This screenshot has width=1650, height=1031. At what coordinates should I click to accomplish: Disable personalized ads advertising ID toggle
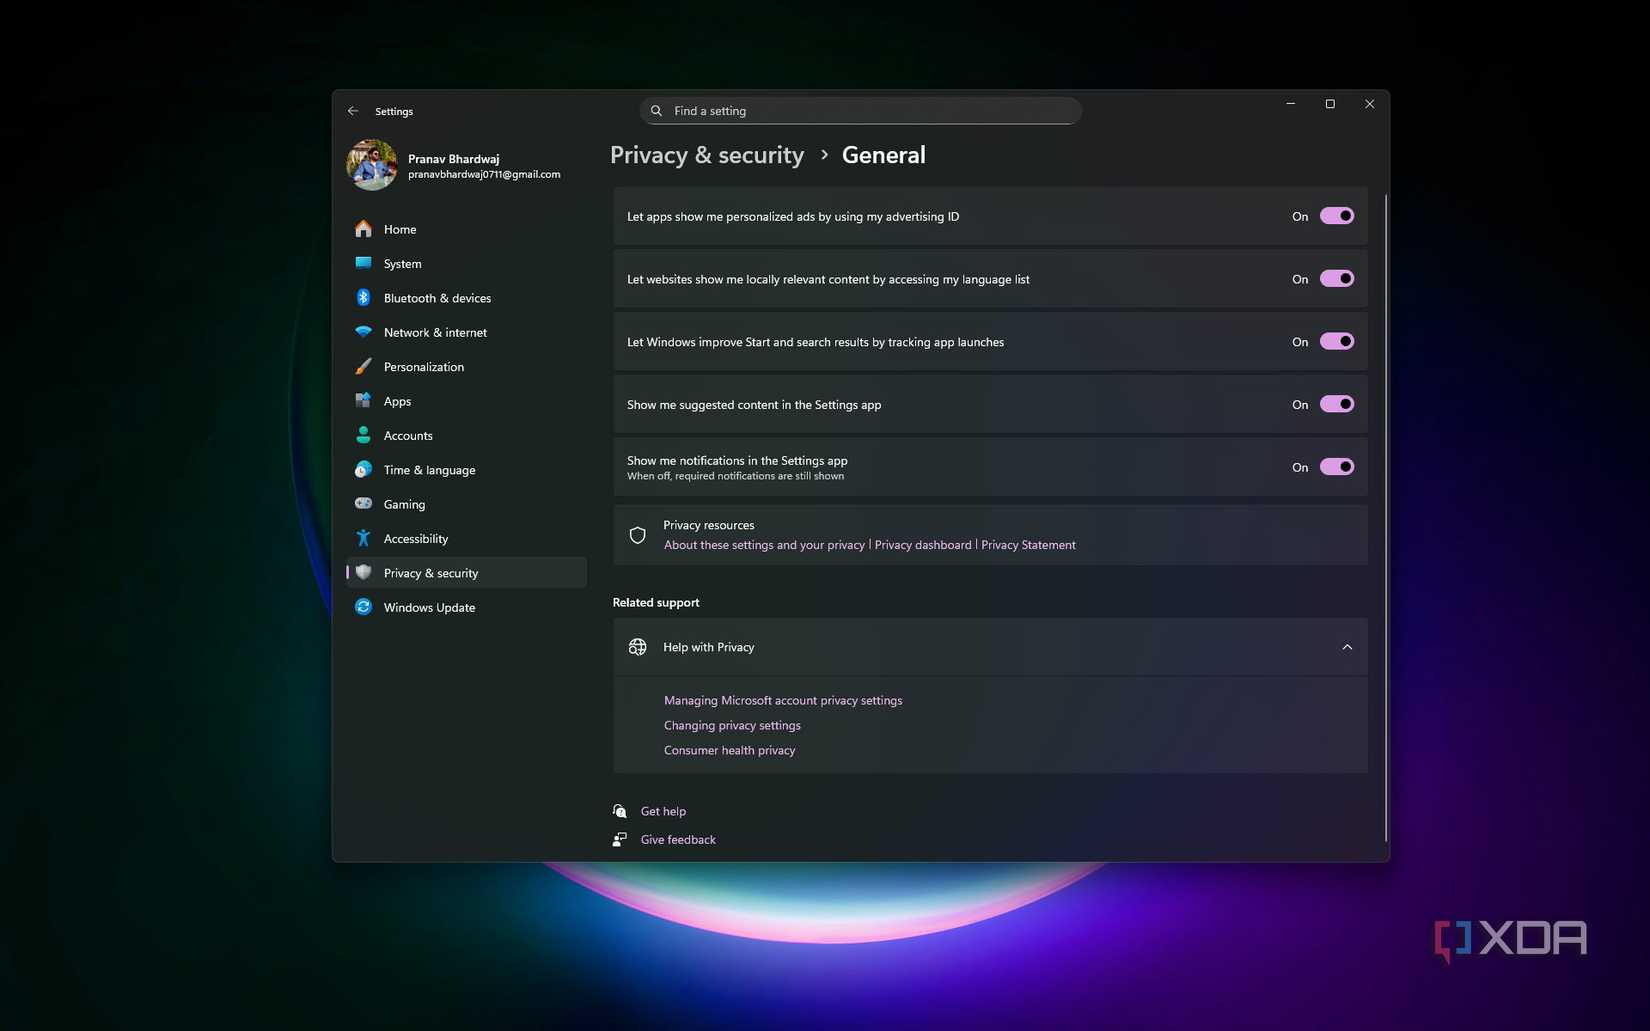(1336, 216)
